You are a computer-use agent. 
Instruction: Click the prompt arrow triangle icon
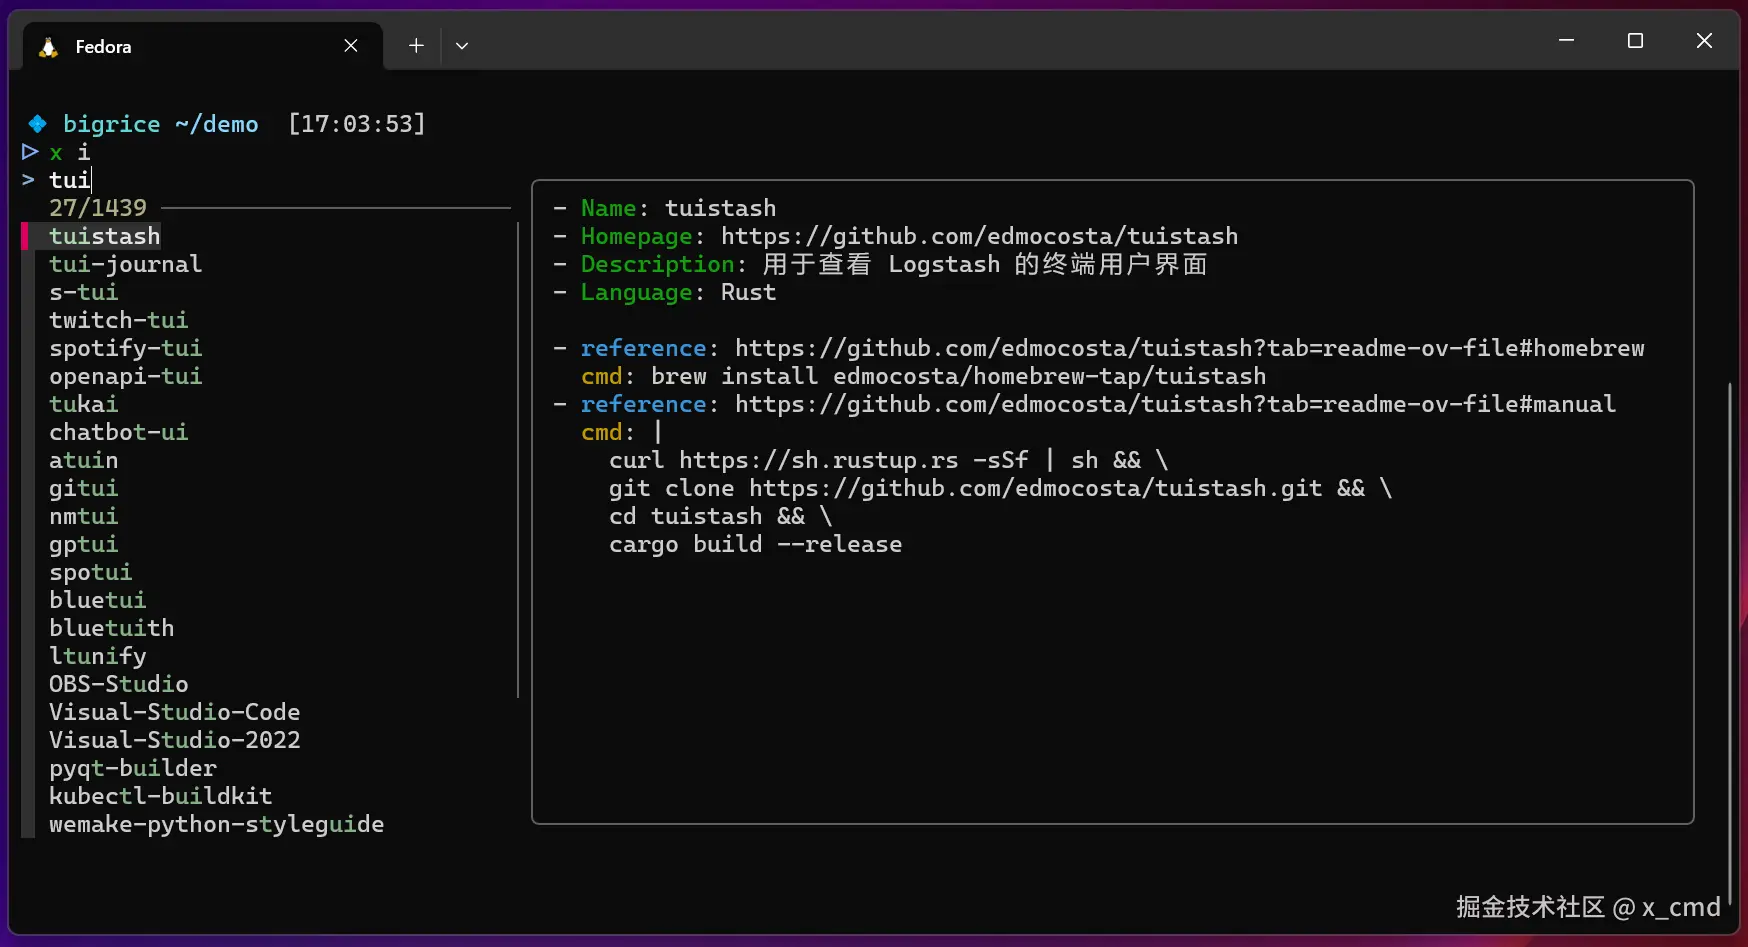click(30, 152)
